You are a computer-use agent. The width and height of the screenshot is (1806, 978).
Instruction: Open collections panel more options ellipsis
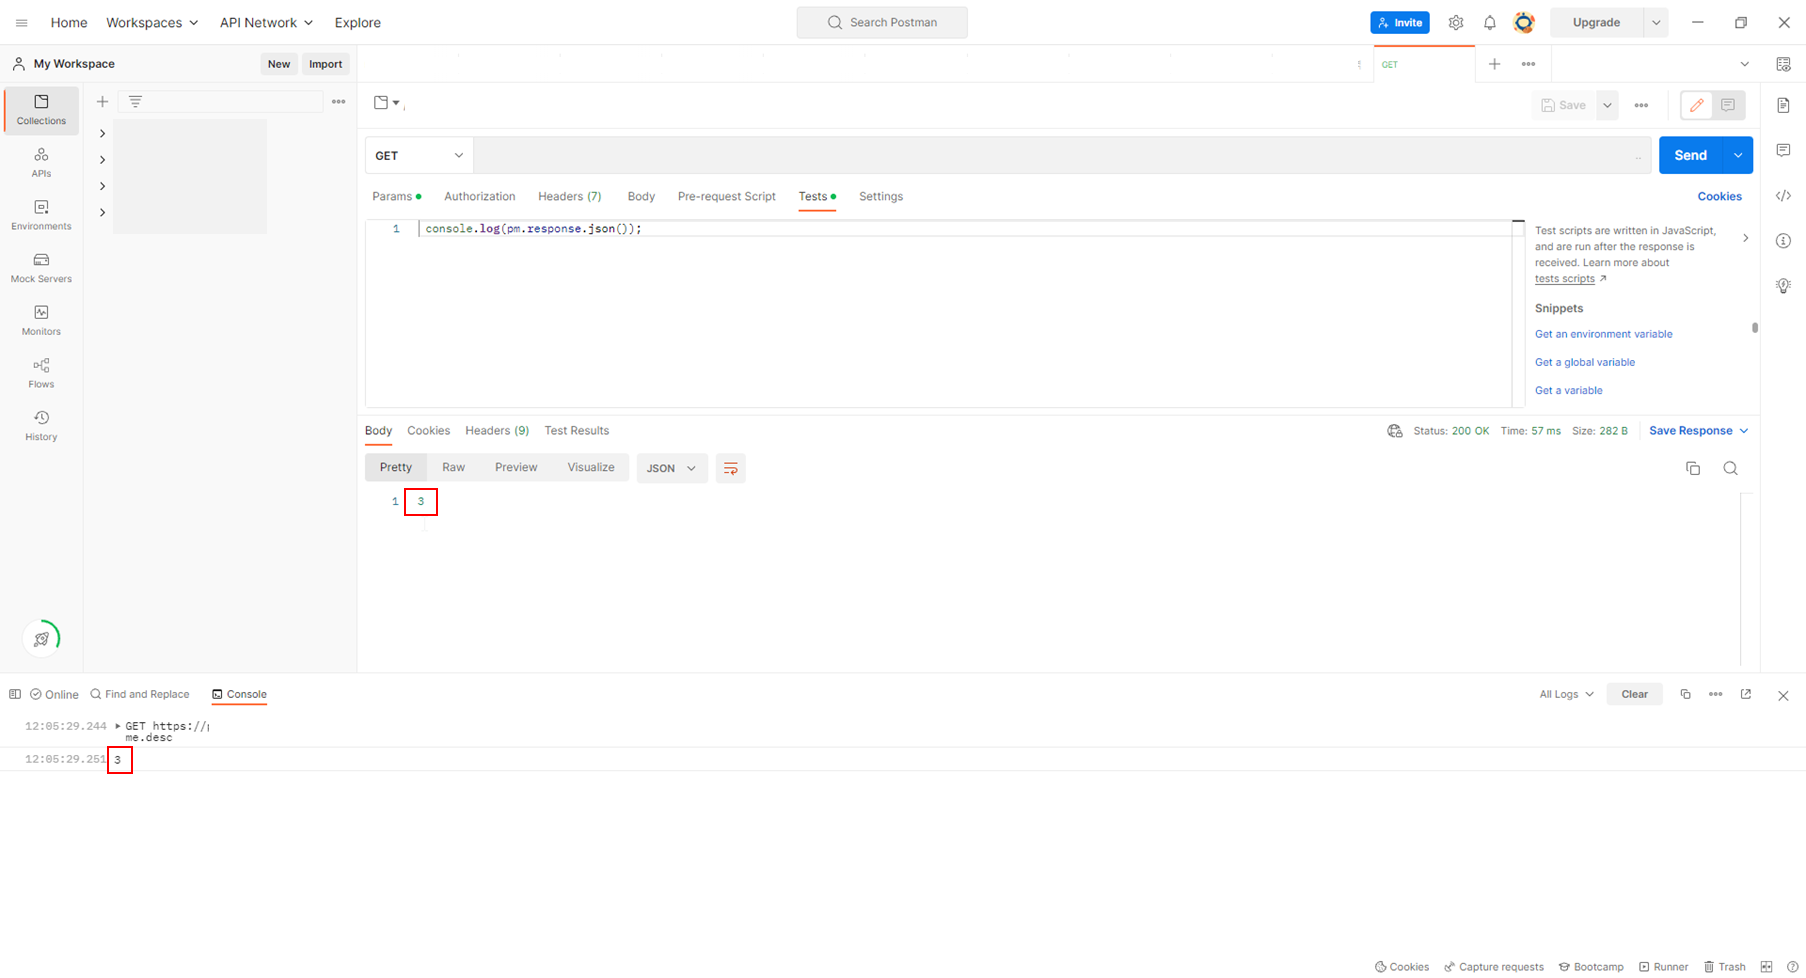click(x=339, y=101)
